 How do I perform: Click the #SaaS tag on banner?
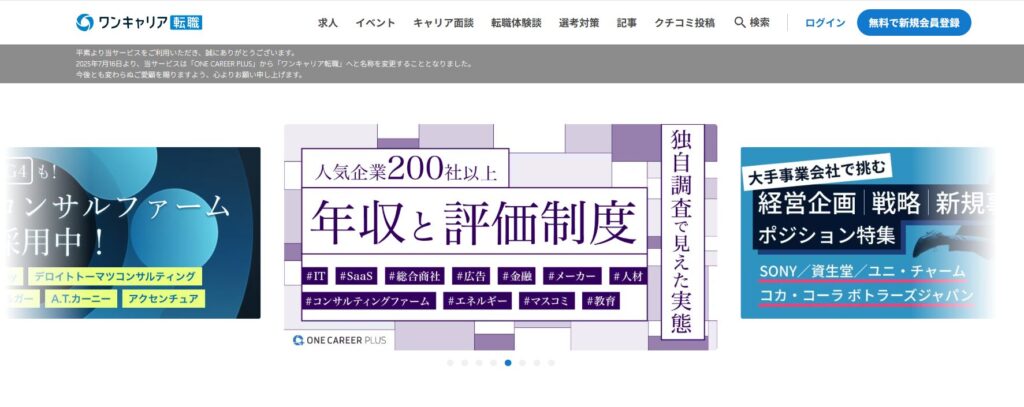point(357,276)
